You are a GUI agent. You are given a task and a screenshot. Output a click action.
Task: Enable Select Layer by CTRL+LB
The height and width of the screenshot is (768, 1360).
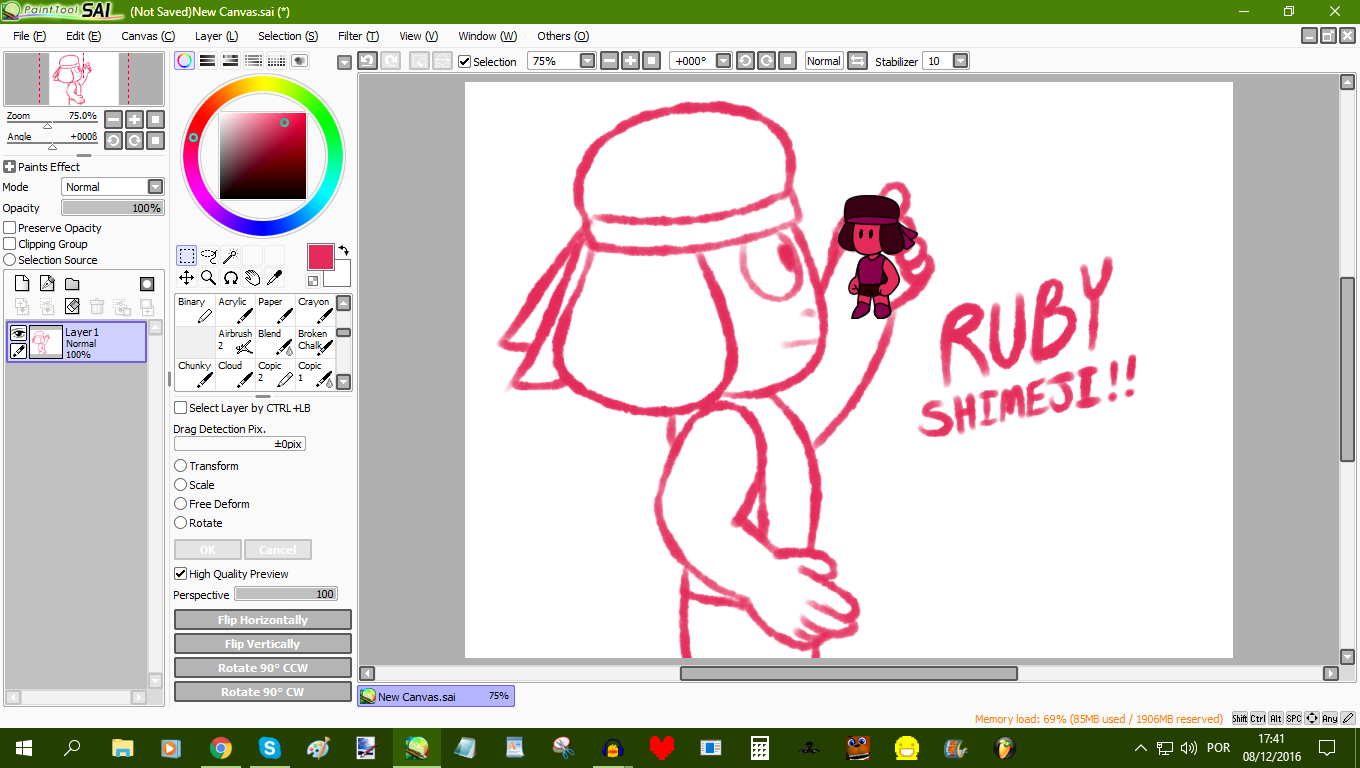point(180,408)
